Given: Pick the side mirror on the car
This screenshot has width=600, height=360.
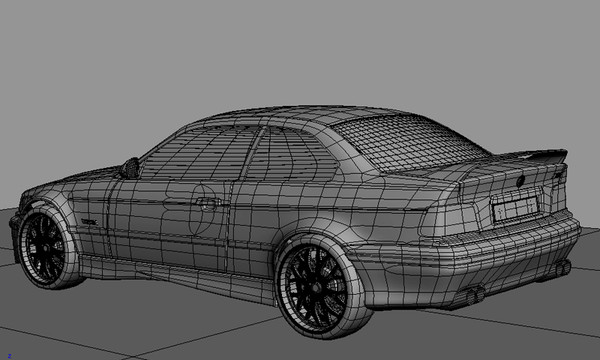Looking at the screenshot, I should [x=130, y=168].
